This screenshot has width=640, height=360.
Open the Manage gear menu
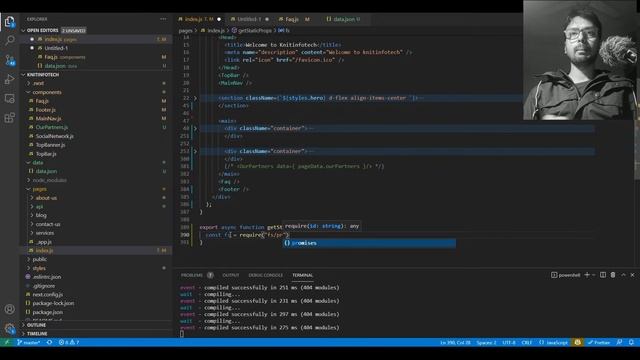coord(9,328)
